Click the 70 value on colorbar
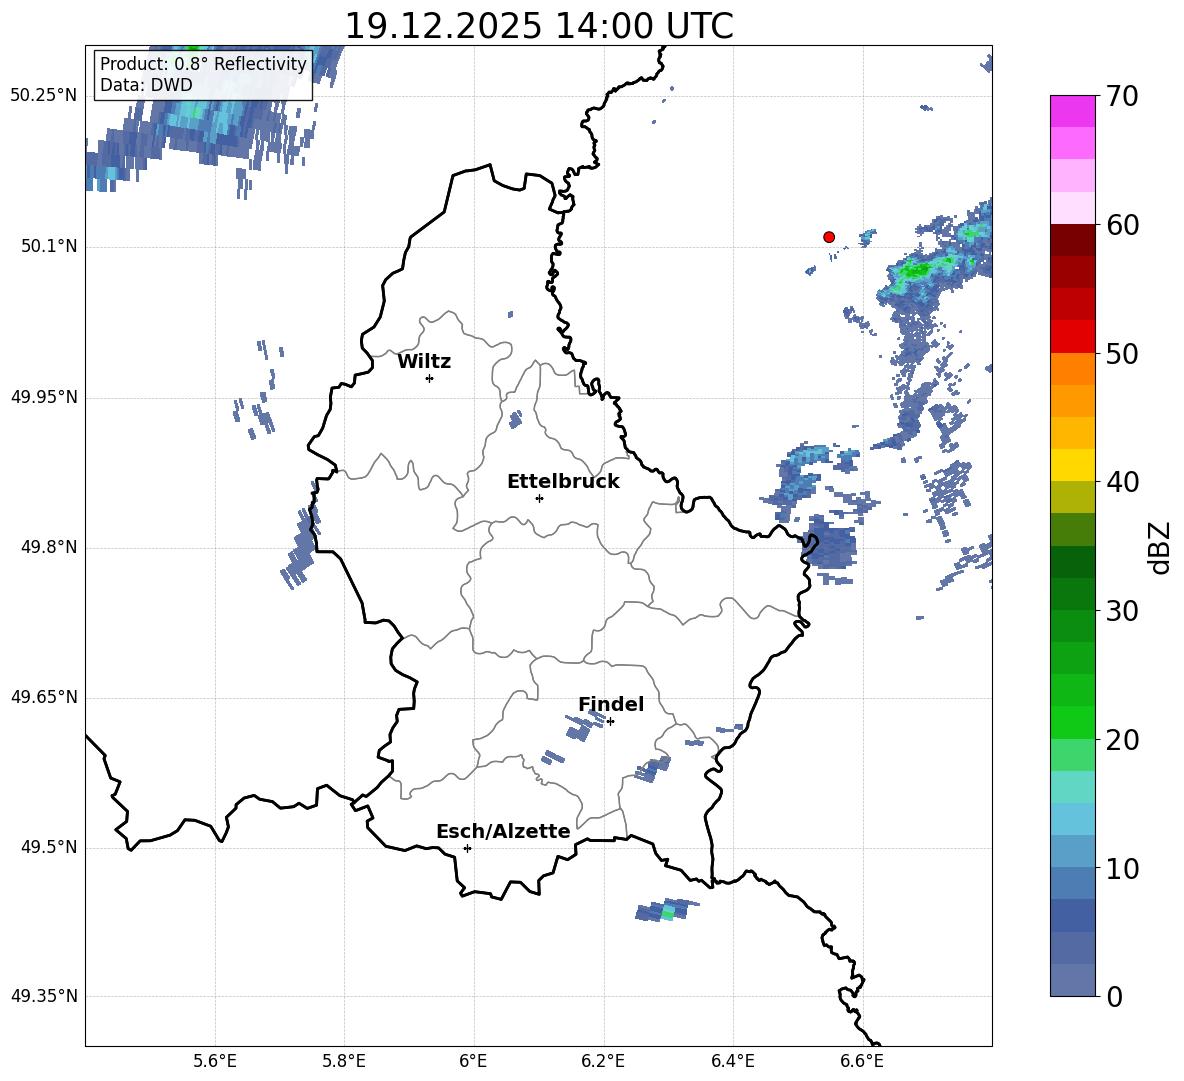The height and width of the screenshot is (1081, 1184). click(1122, 96)
